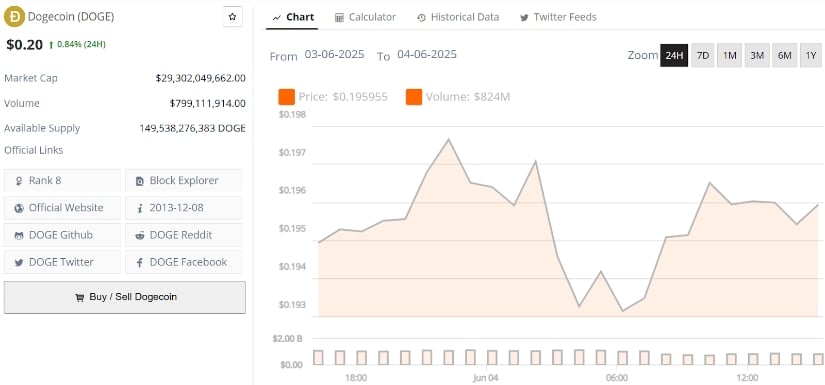The width and height of the screenshot is (825, 385).
Task: Click the 12:00 time axis label
Action: pyautogui.click(x=747, y=378)
